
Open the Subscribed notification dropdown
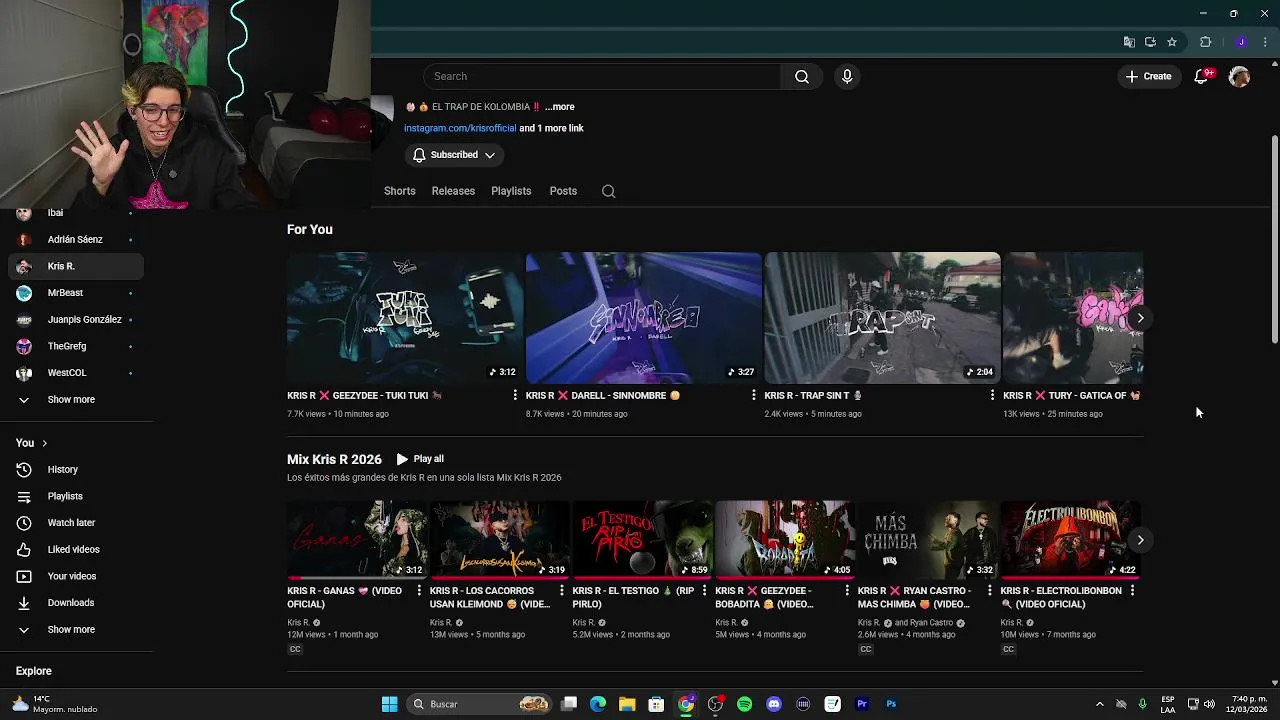click(x=455, y=155)
